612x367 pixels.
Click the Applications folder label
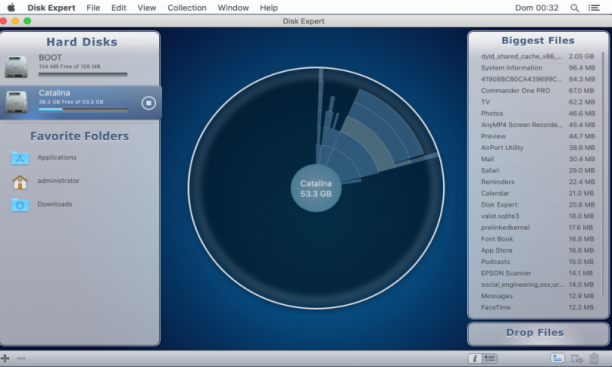(57, 157)
